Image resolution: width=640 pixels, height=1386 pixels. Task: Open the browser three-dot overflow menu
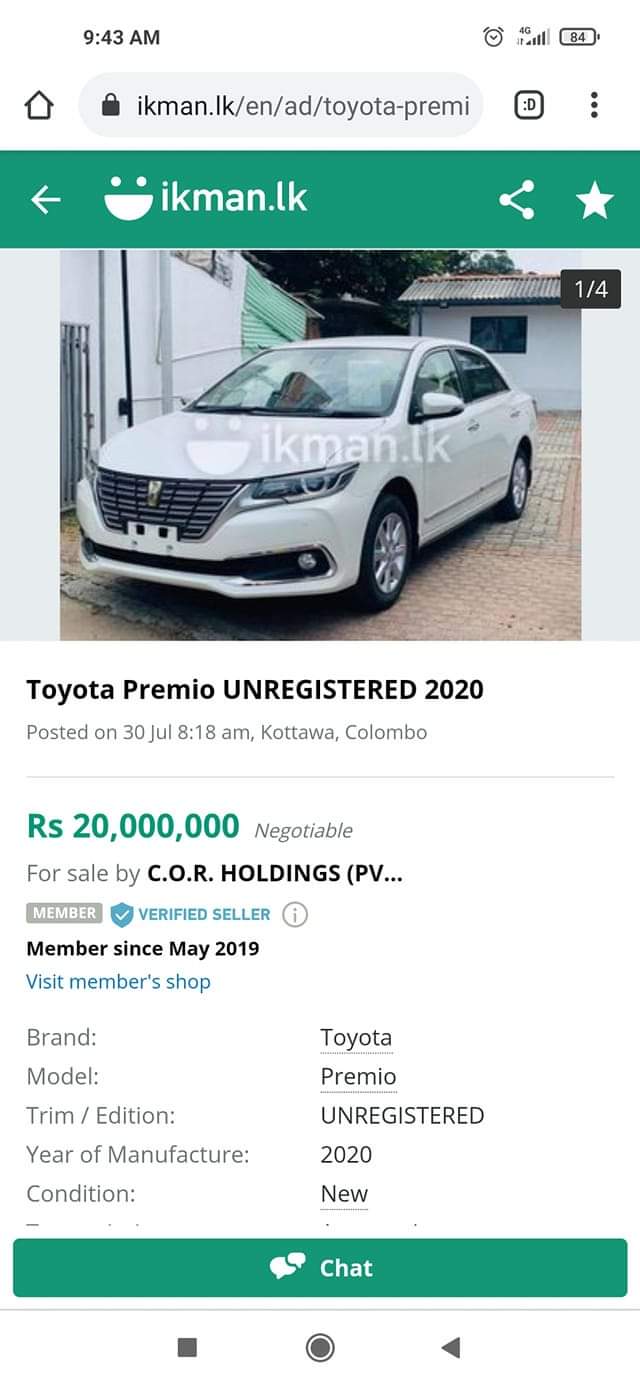click(594, 105)
